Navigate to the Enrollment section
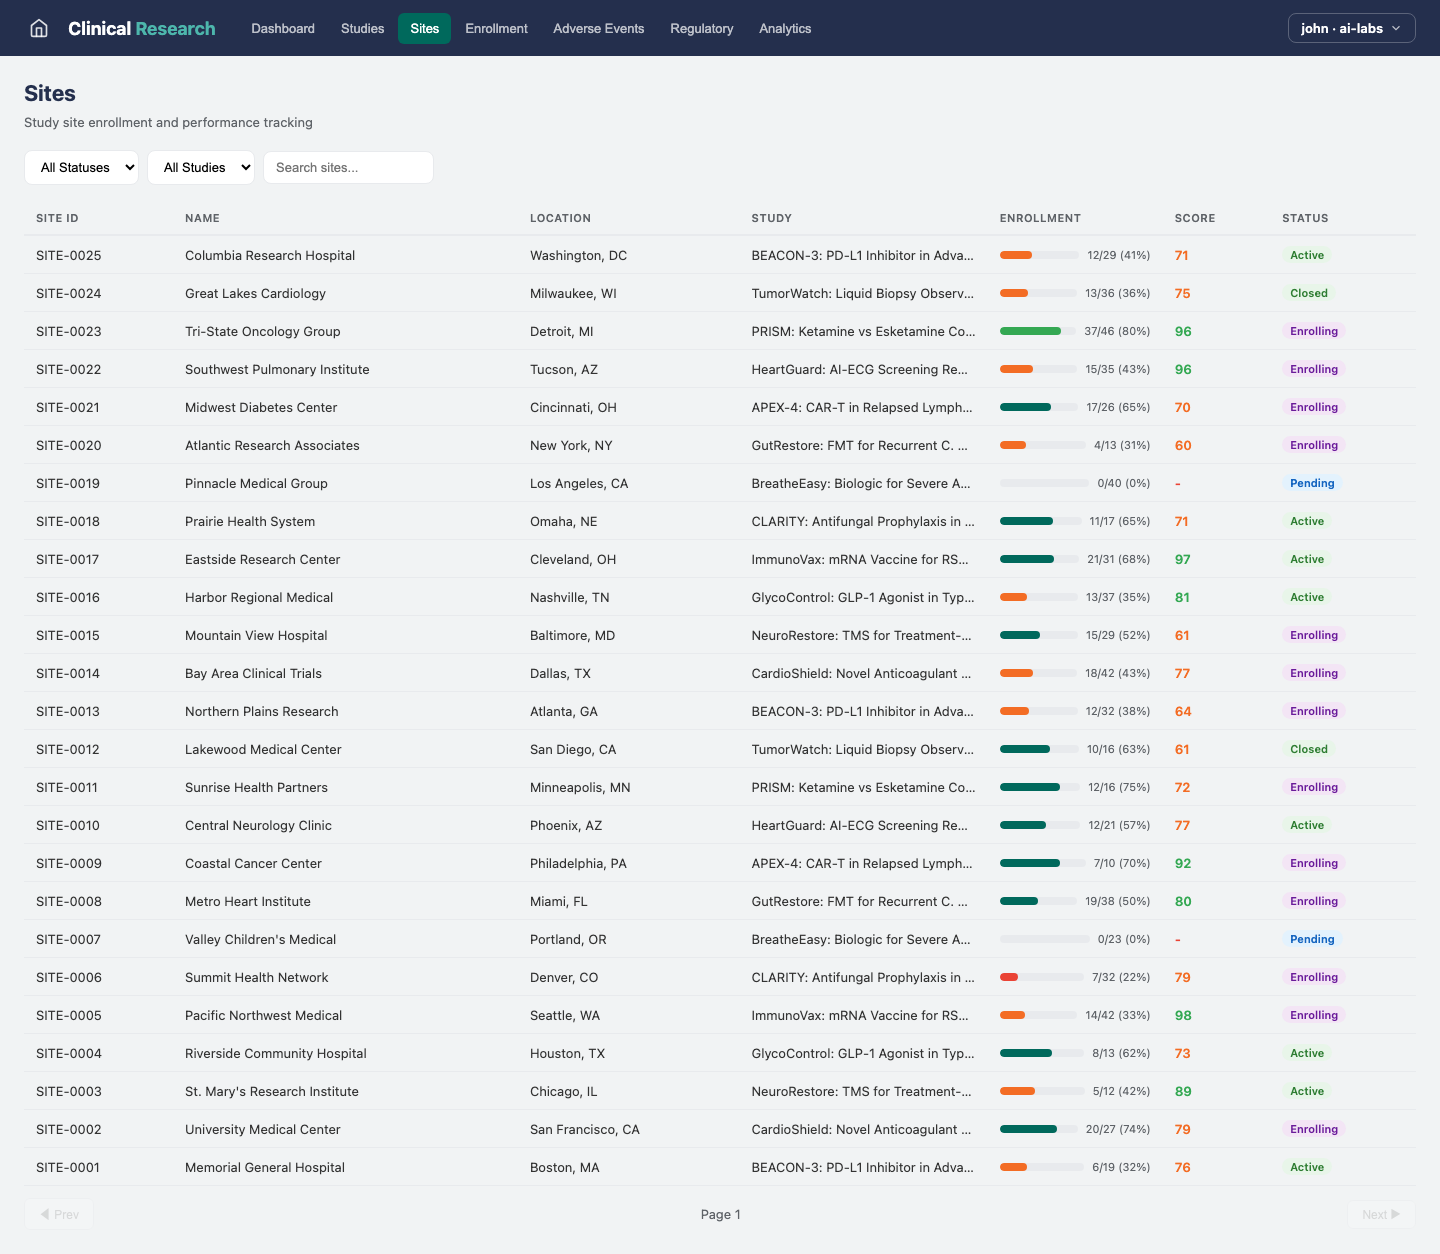This screenshot has width=1440, height=1254. 496,28
